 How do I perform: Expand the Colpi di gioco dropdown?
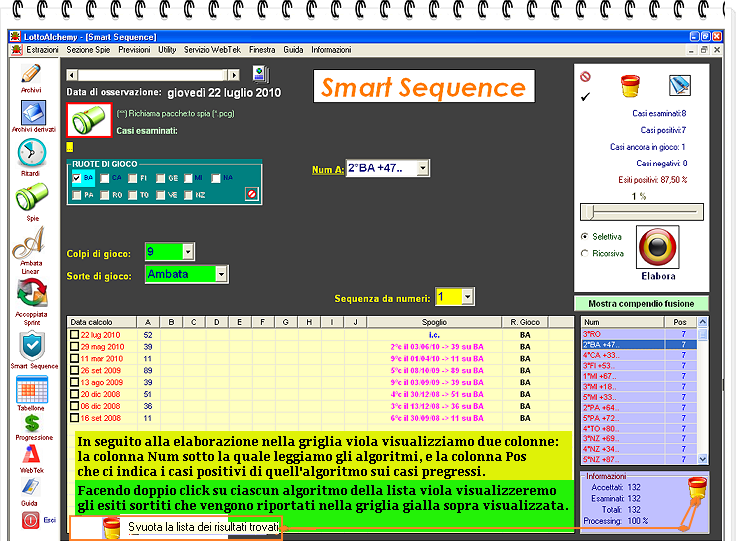(x=188, y=252)
